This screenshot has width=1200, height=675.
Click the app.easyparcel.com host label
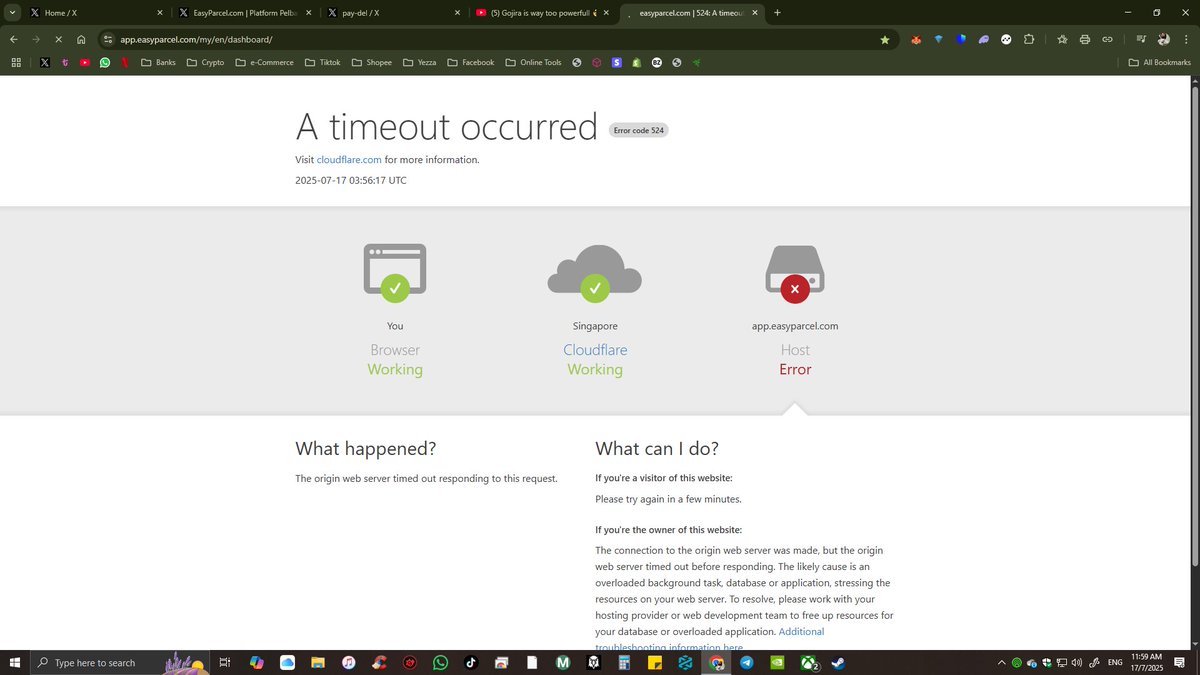795,326
